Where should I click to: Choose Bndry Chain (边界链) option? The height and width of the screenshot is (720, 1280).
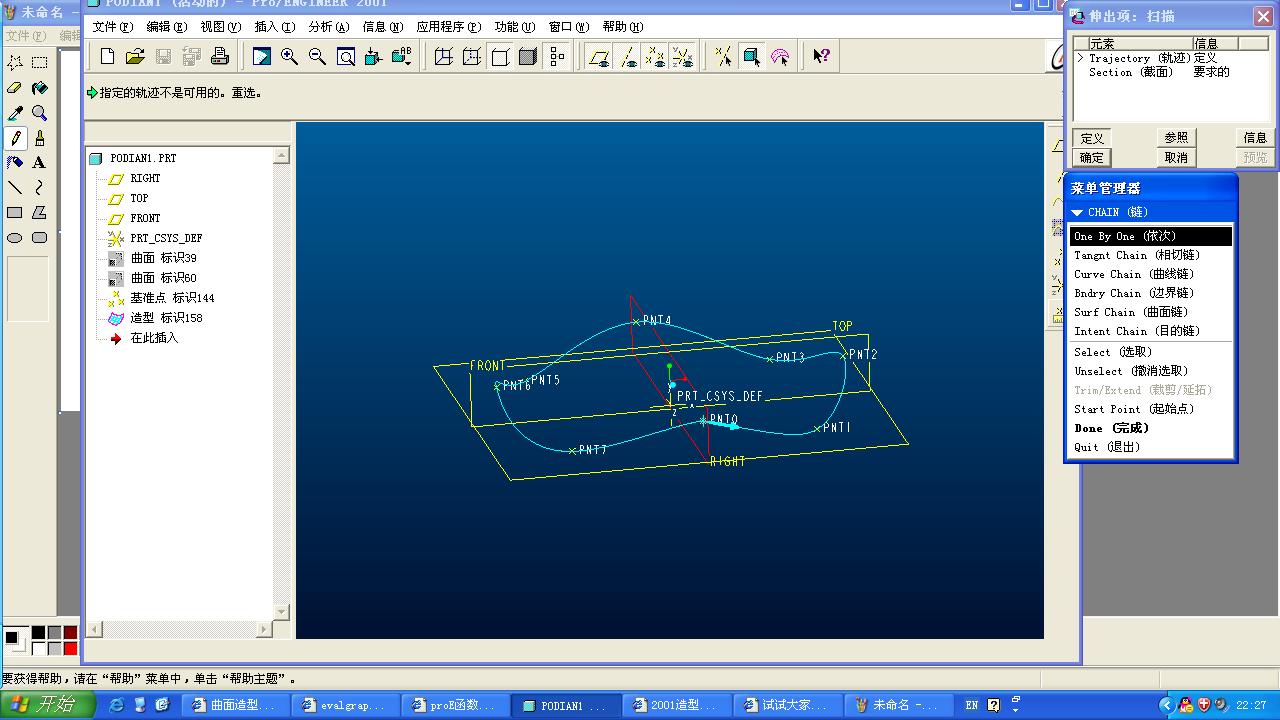1150,293
